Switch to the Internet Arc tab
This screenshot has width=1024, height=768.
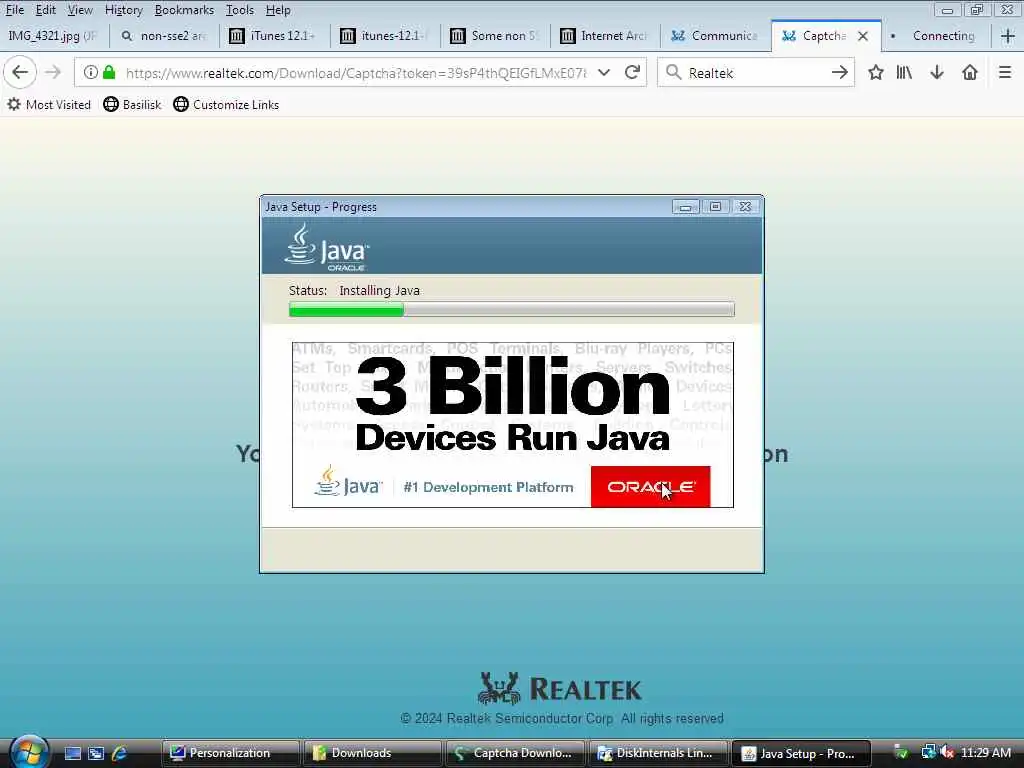tap(605, 36)
